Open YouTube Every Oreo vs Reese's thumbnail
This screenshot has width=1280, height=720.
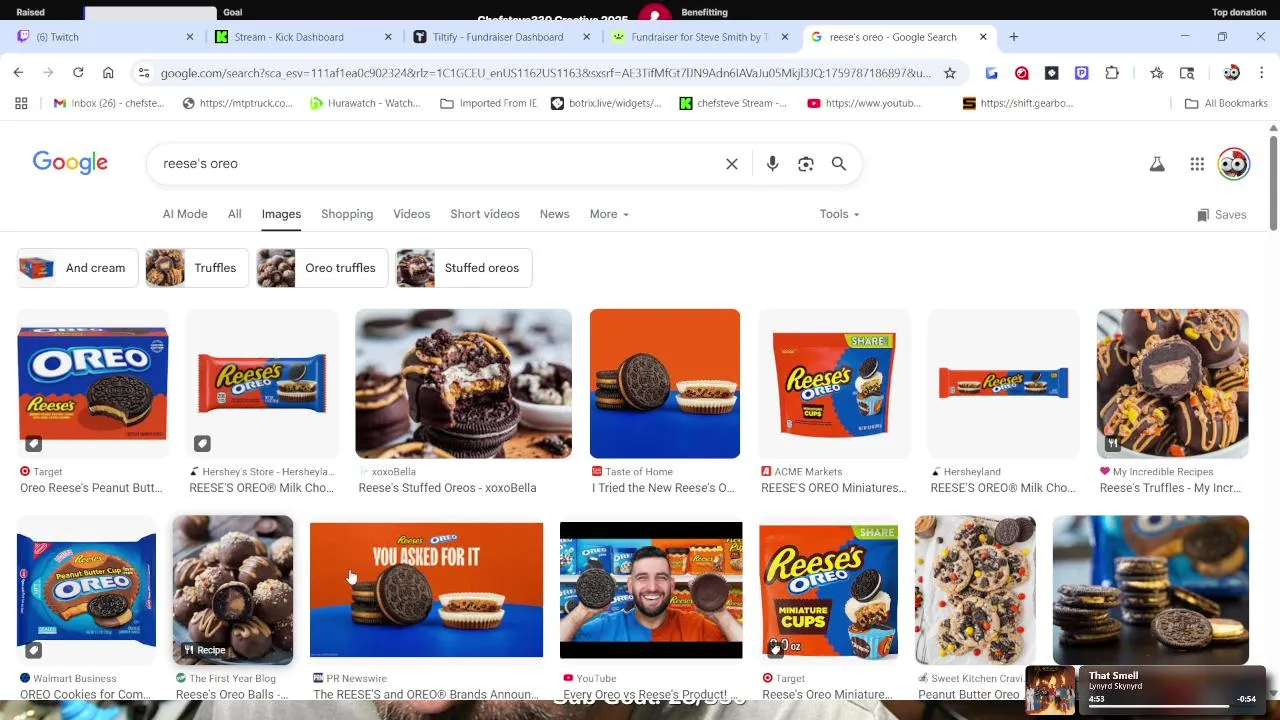tap(651, 590)
